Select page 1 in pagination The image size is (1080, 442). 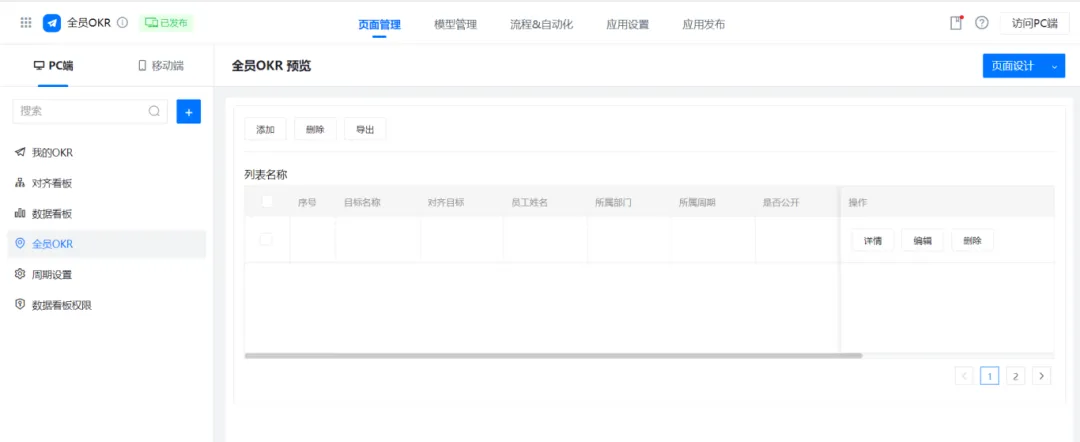990,376
